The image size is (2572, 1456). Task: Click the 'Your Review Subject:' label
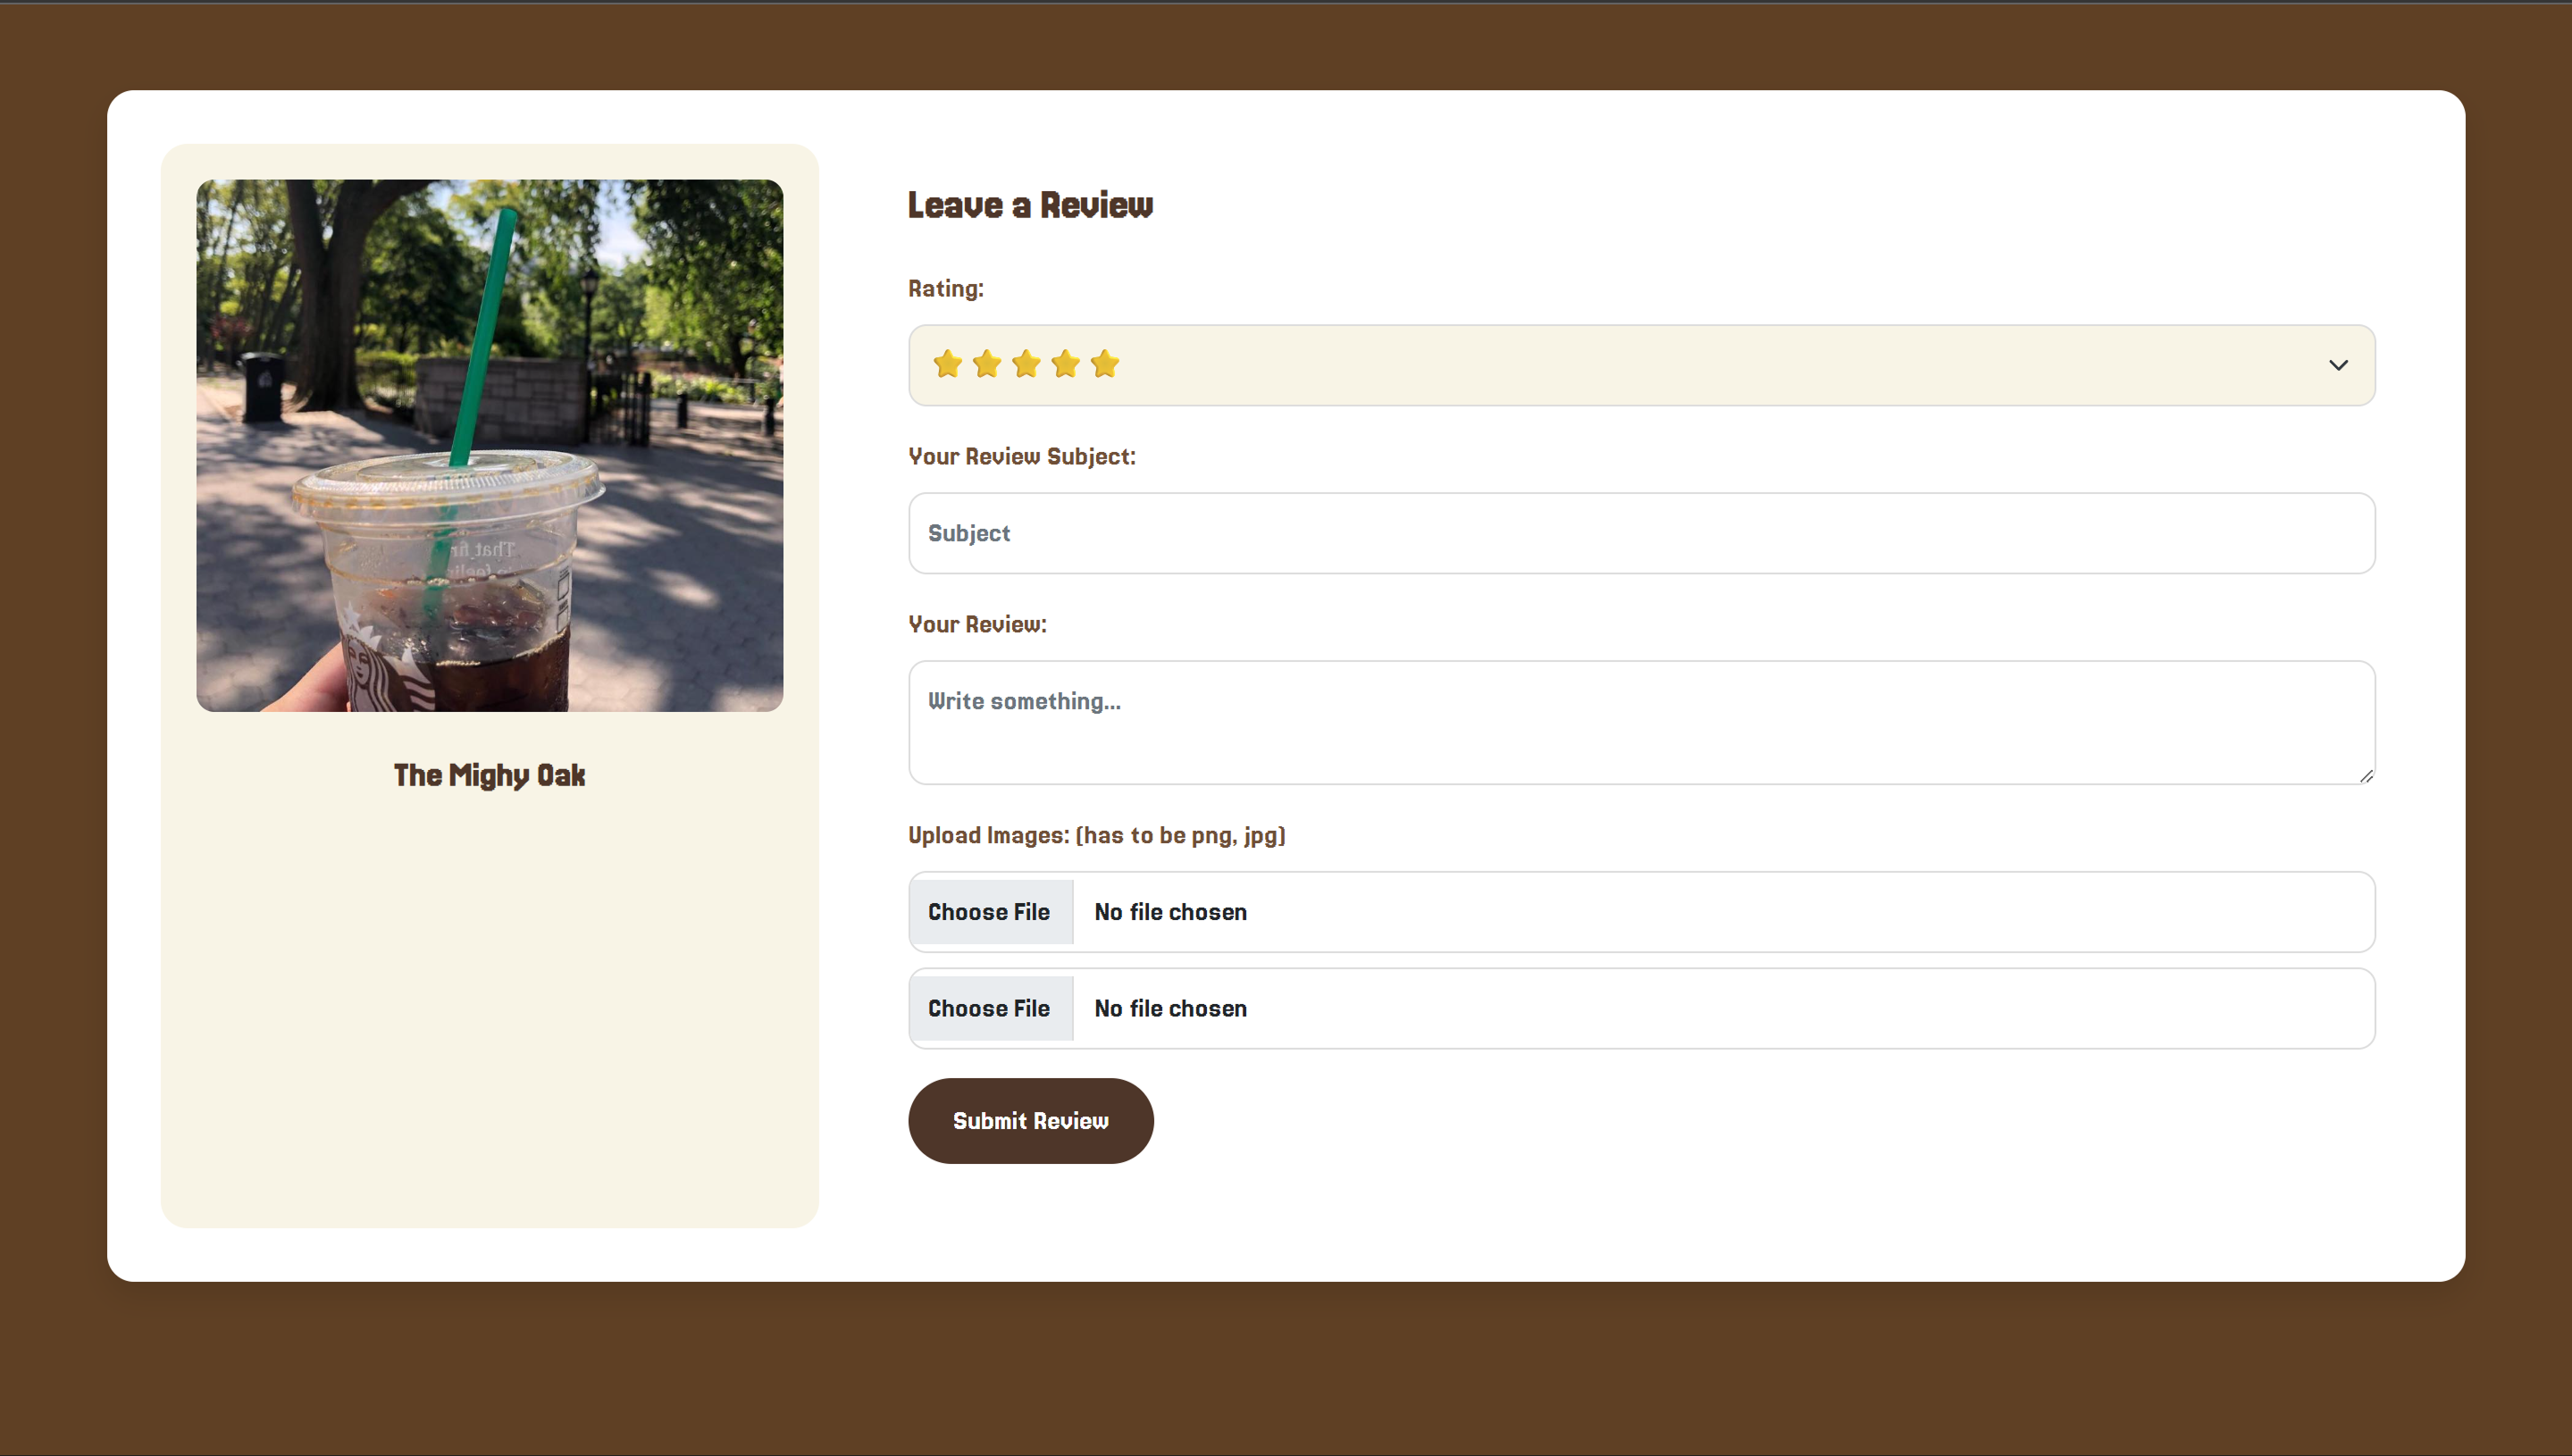[x=1021, y=457]
